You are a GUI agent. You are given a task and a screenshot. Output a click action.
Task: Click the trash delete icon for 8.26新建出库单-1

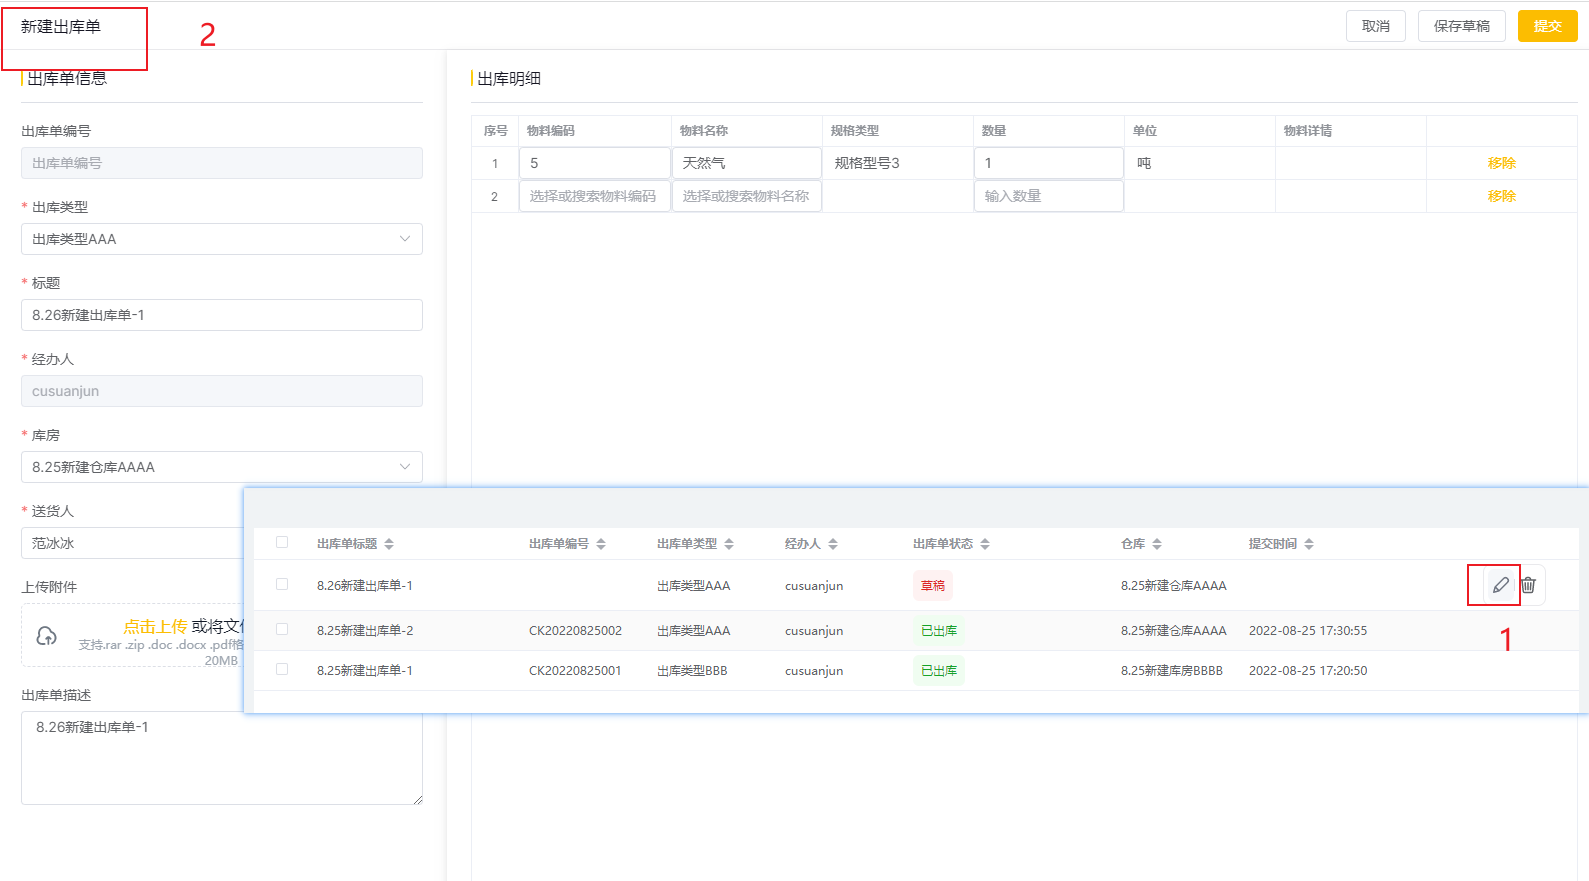[1528, 585]
